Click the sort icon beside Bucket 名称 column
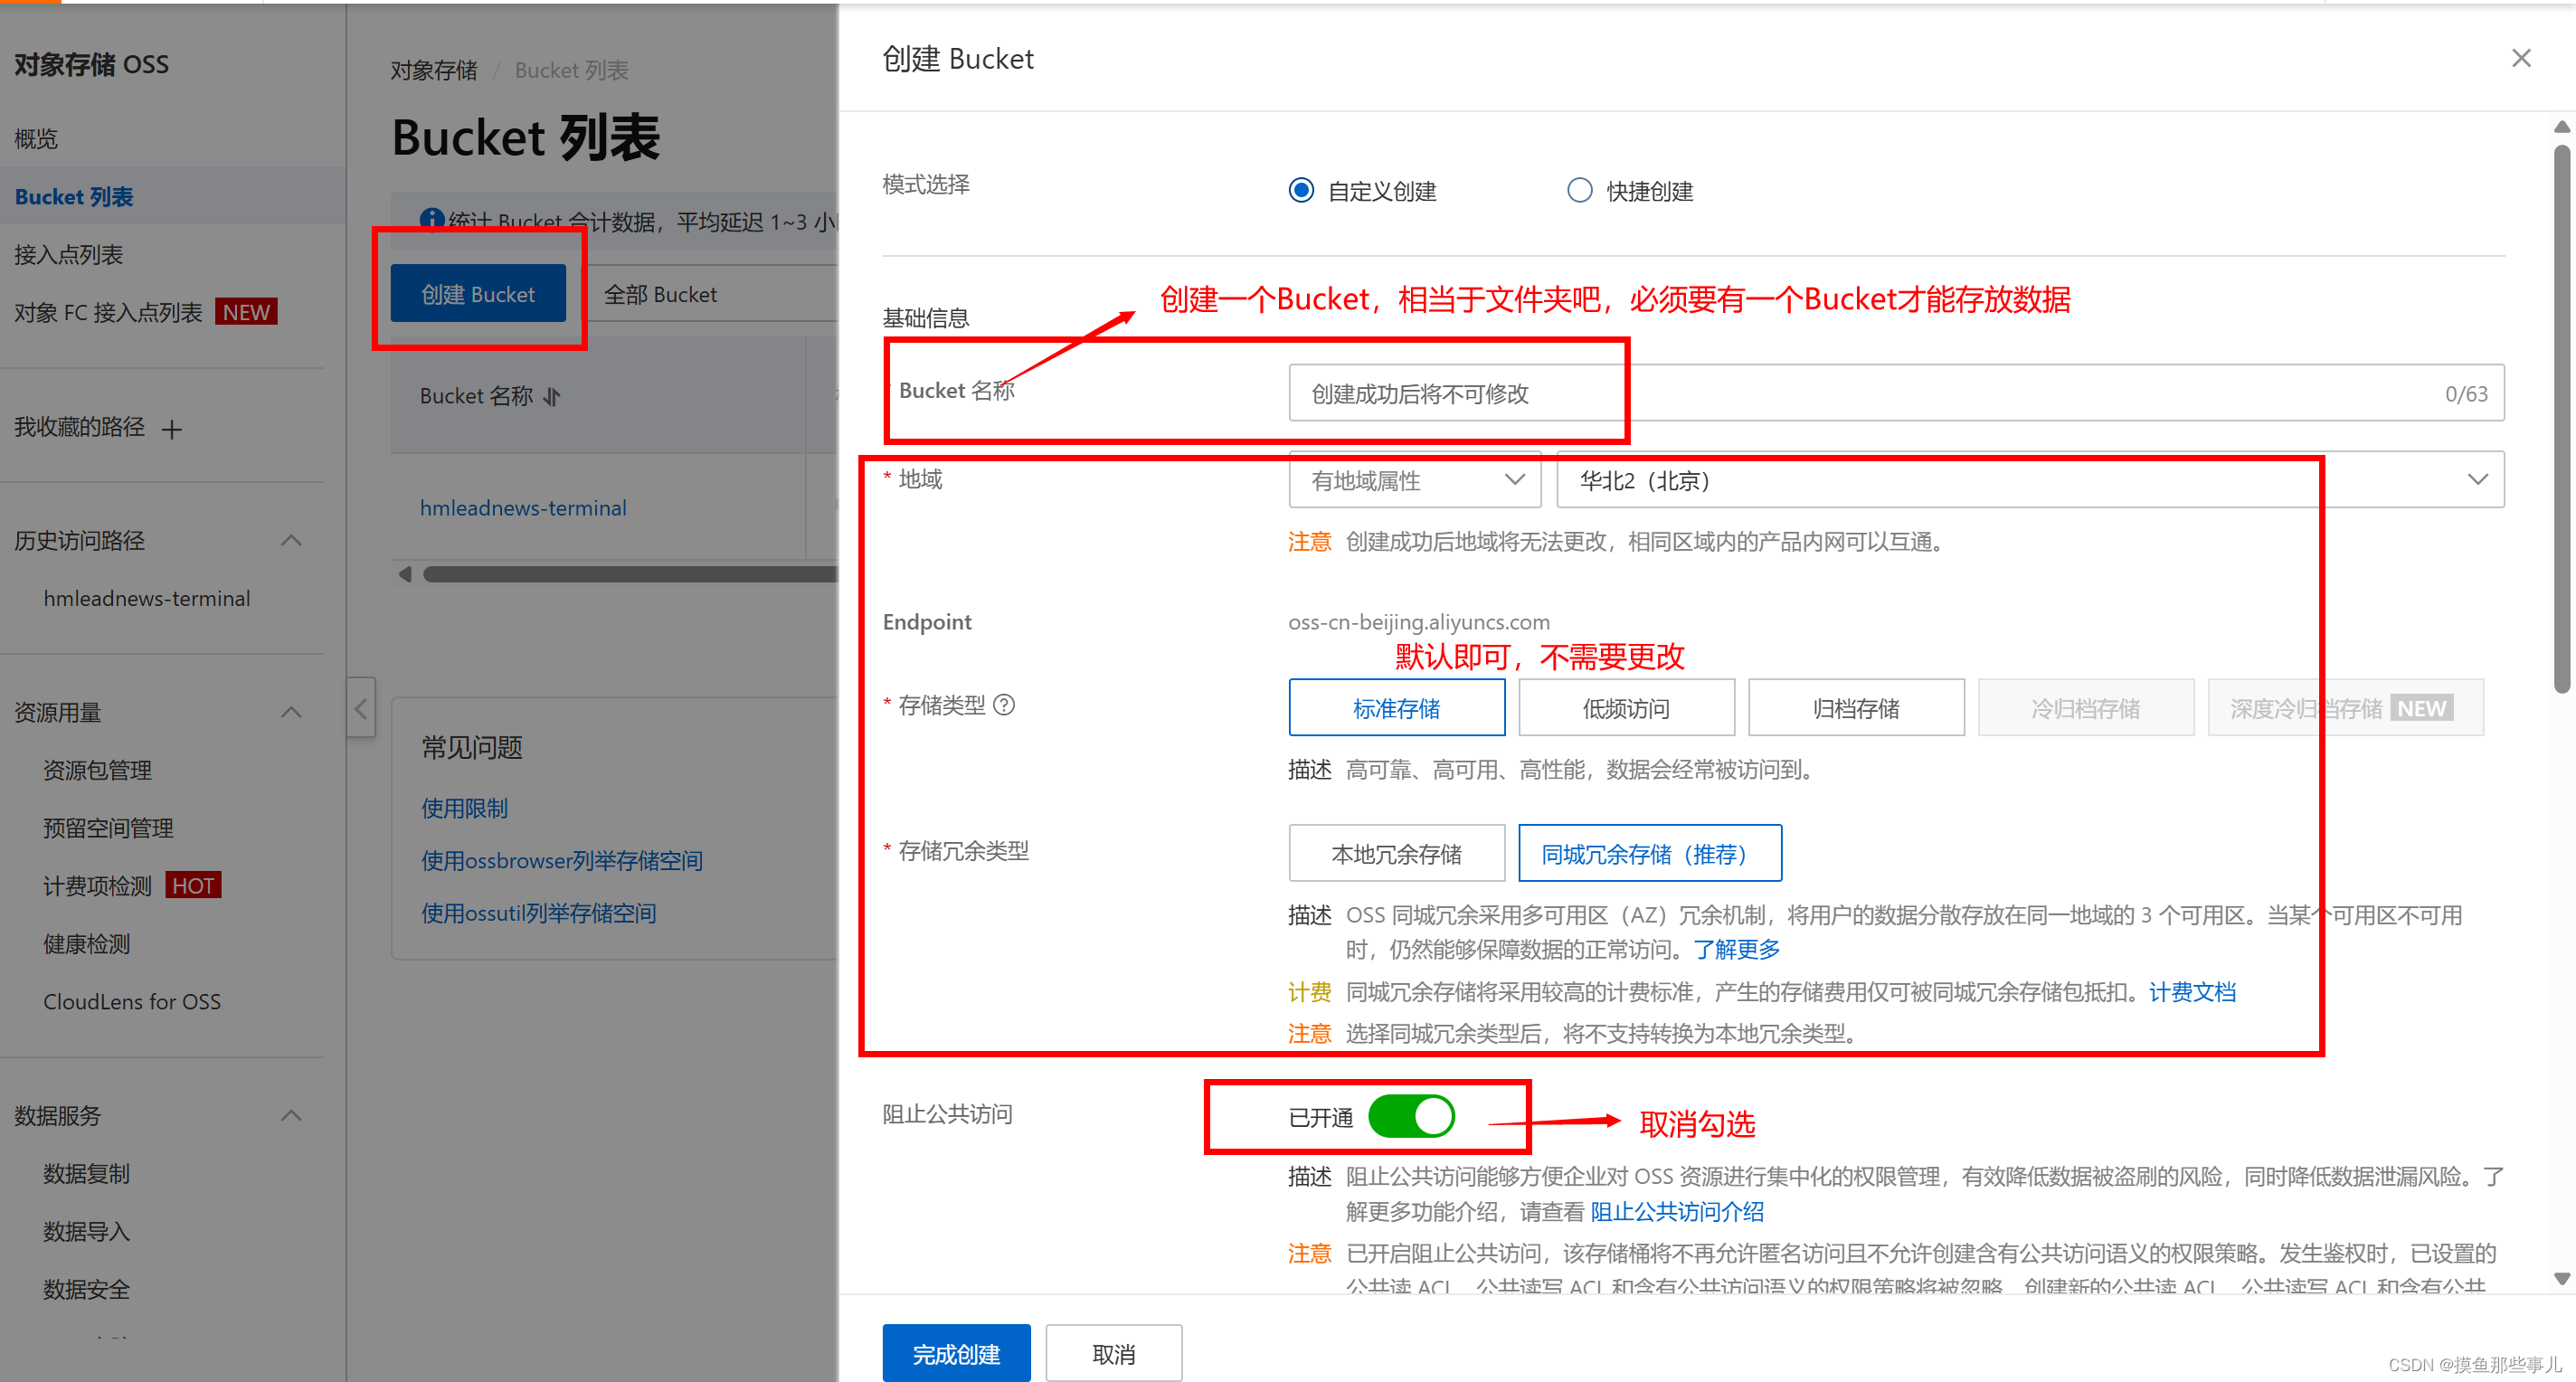Viewport: 2576px width, 1382px height. (552, 396)
